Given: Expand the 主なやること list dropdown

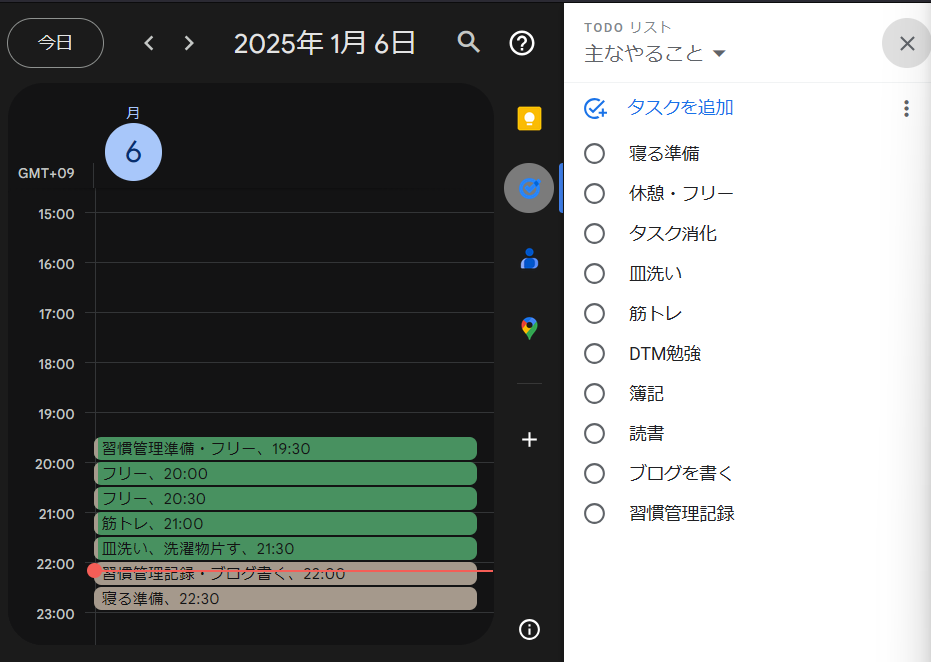Looking at the screenshot, I should tap(719, 54).
